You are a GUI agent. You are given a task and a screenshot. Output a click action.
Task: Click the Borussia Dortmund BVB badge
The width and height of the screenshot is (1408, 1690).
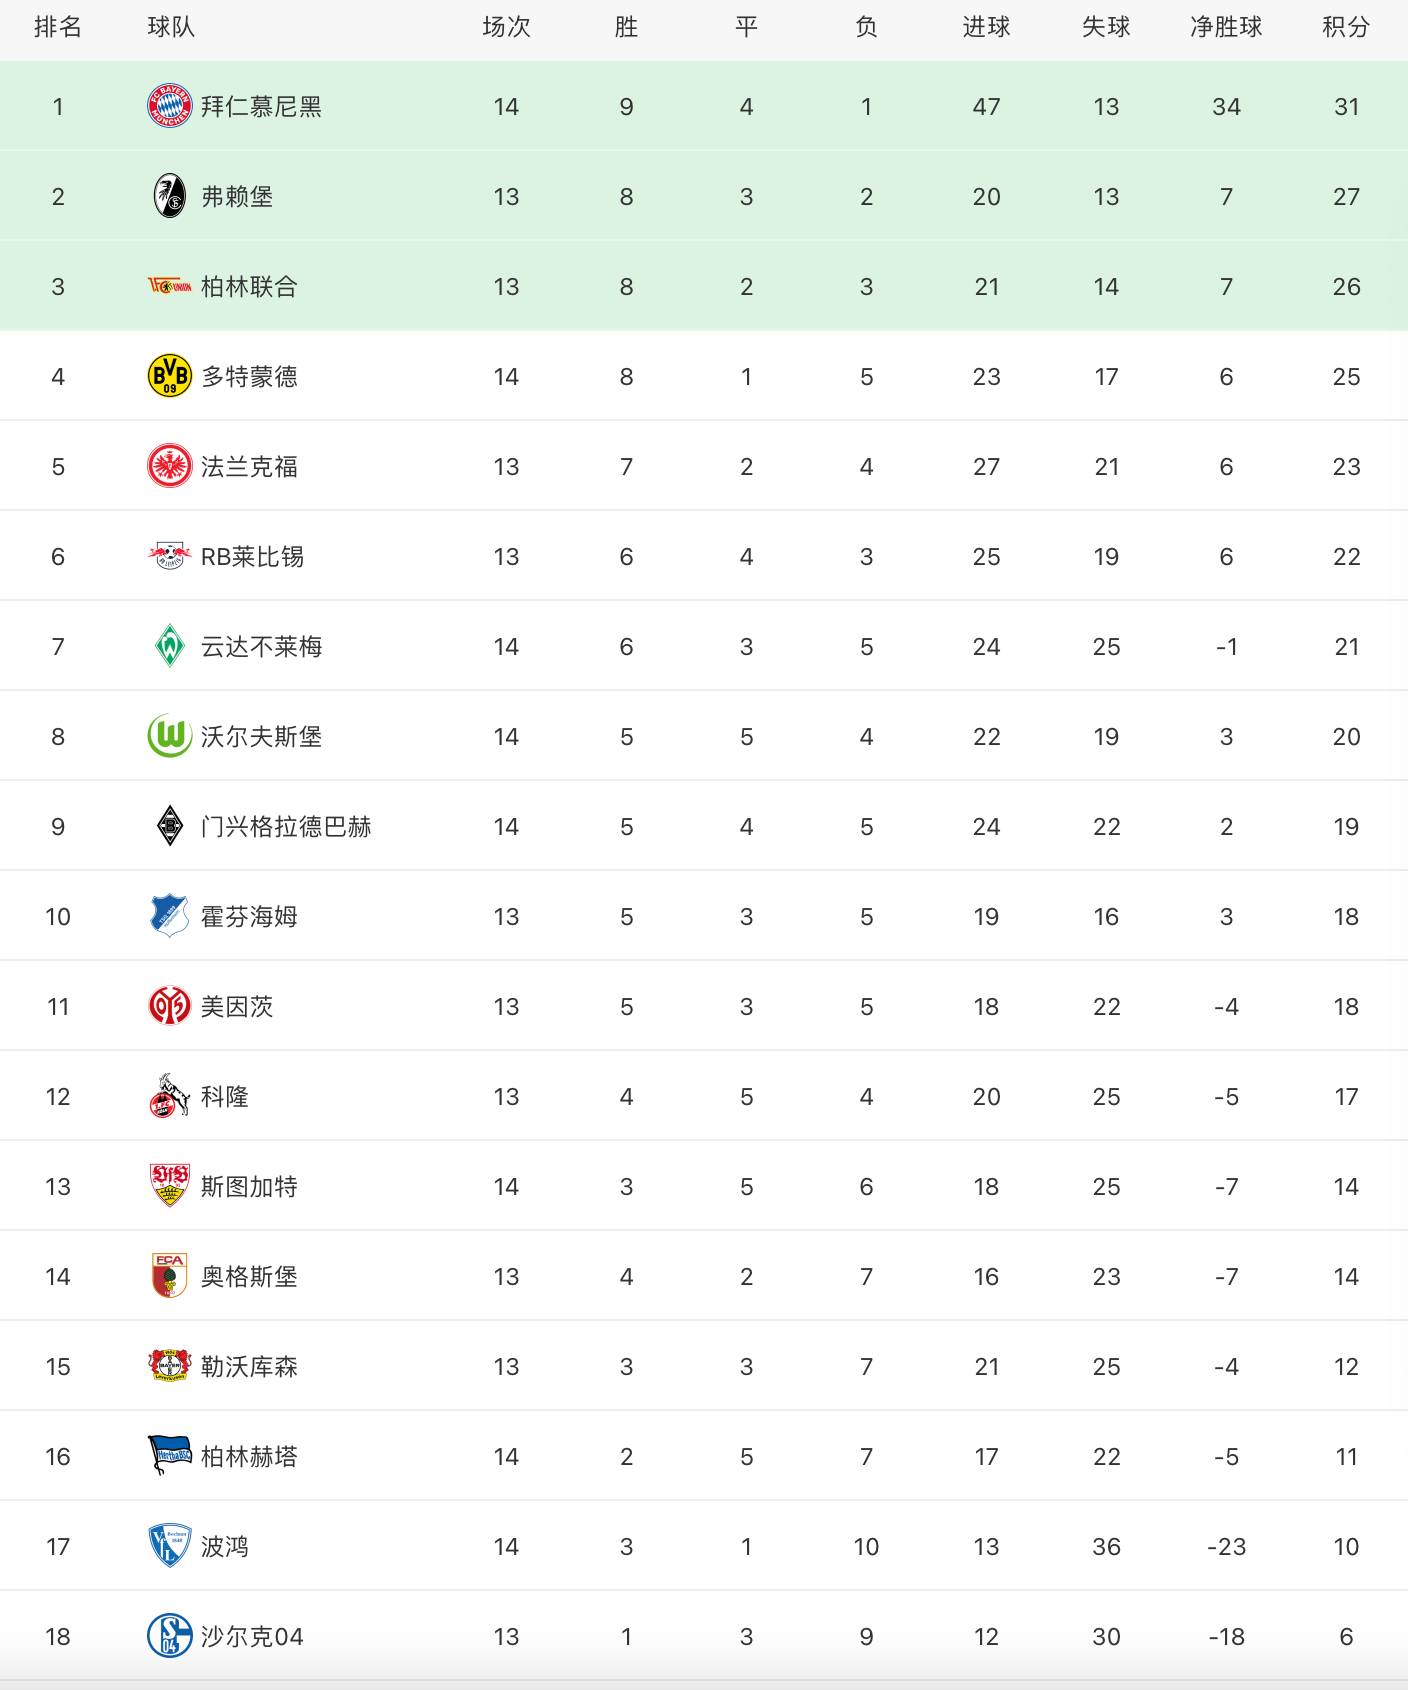click(169, 376)
